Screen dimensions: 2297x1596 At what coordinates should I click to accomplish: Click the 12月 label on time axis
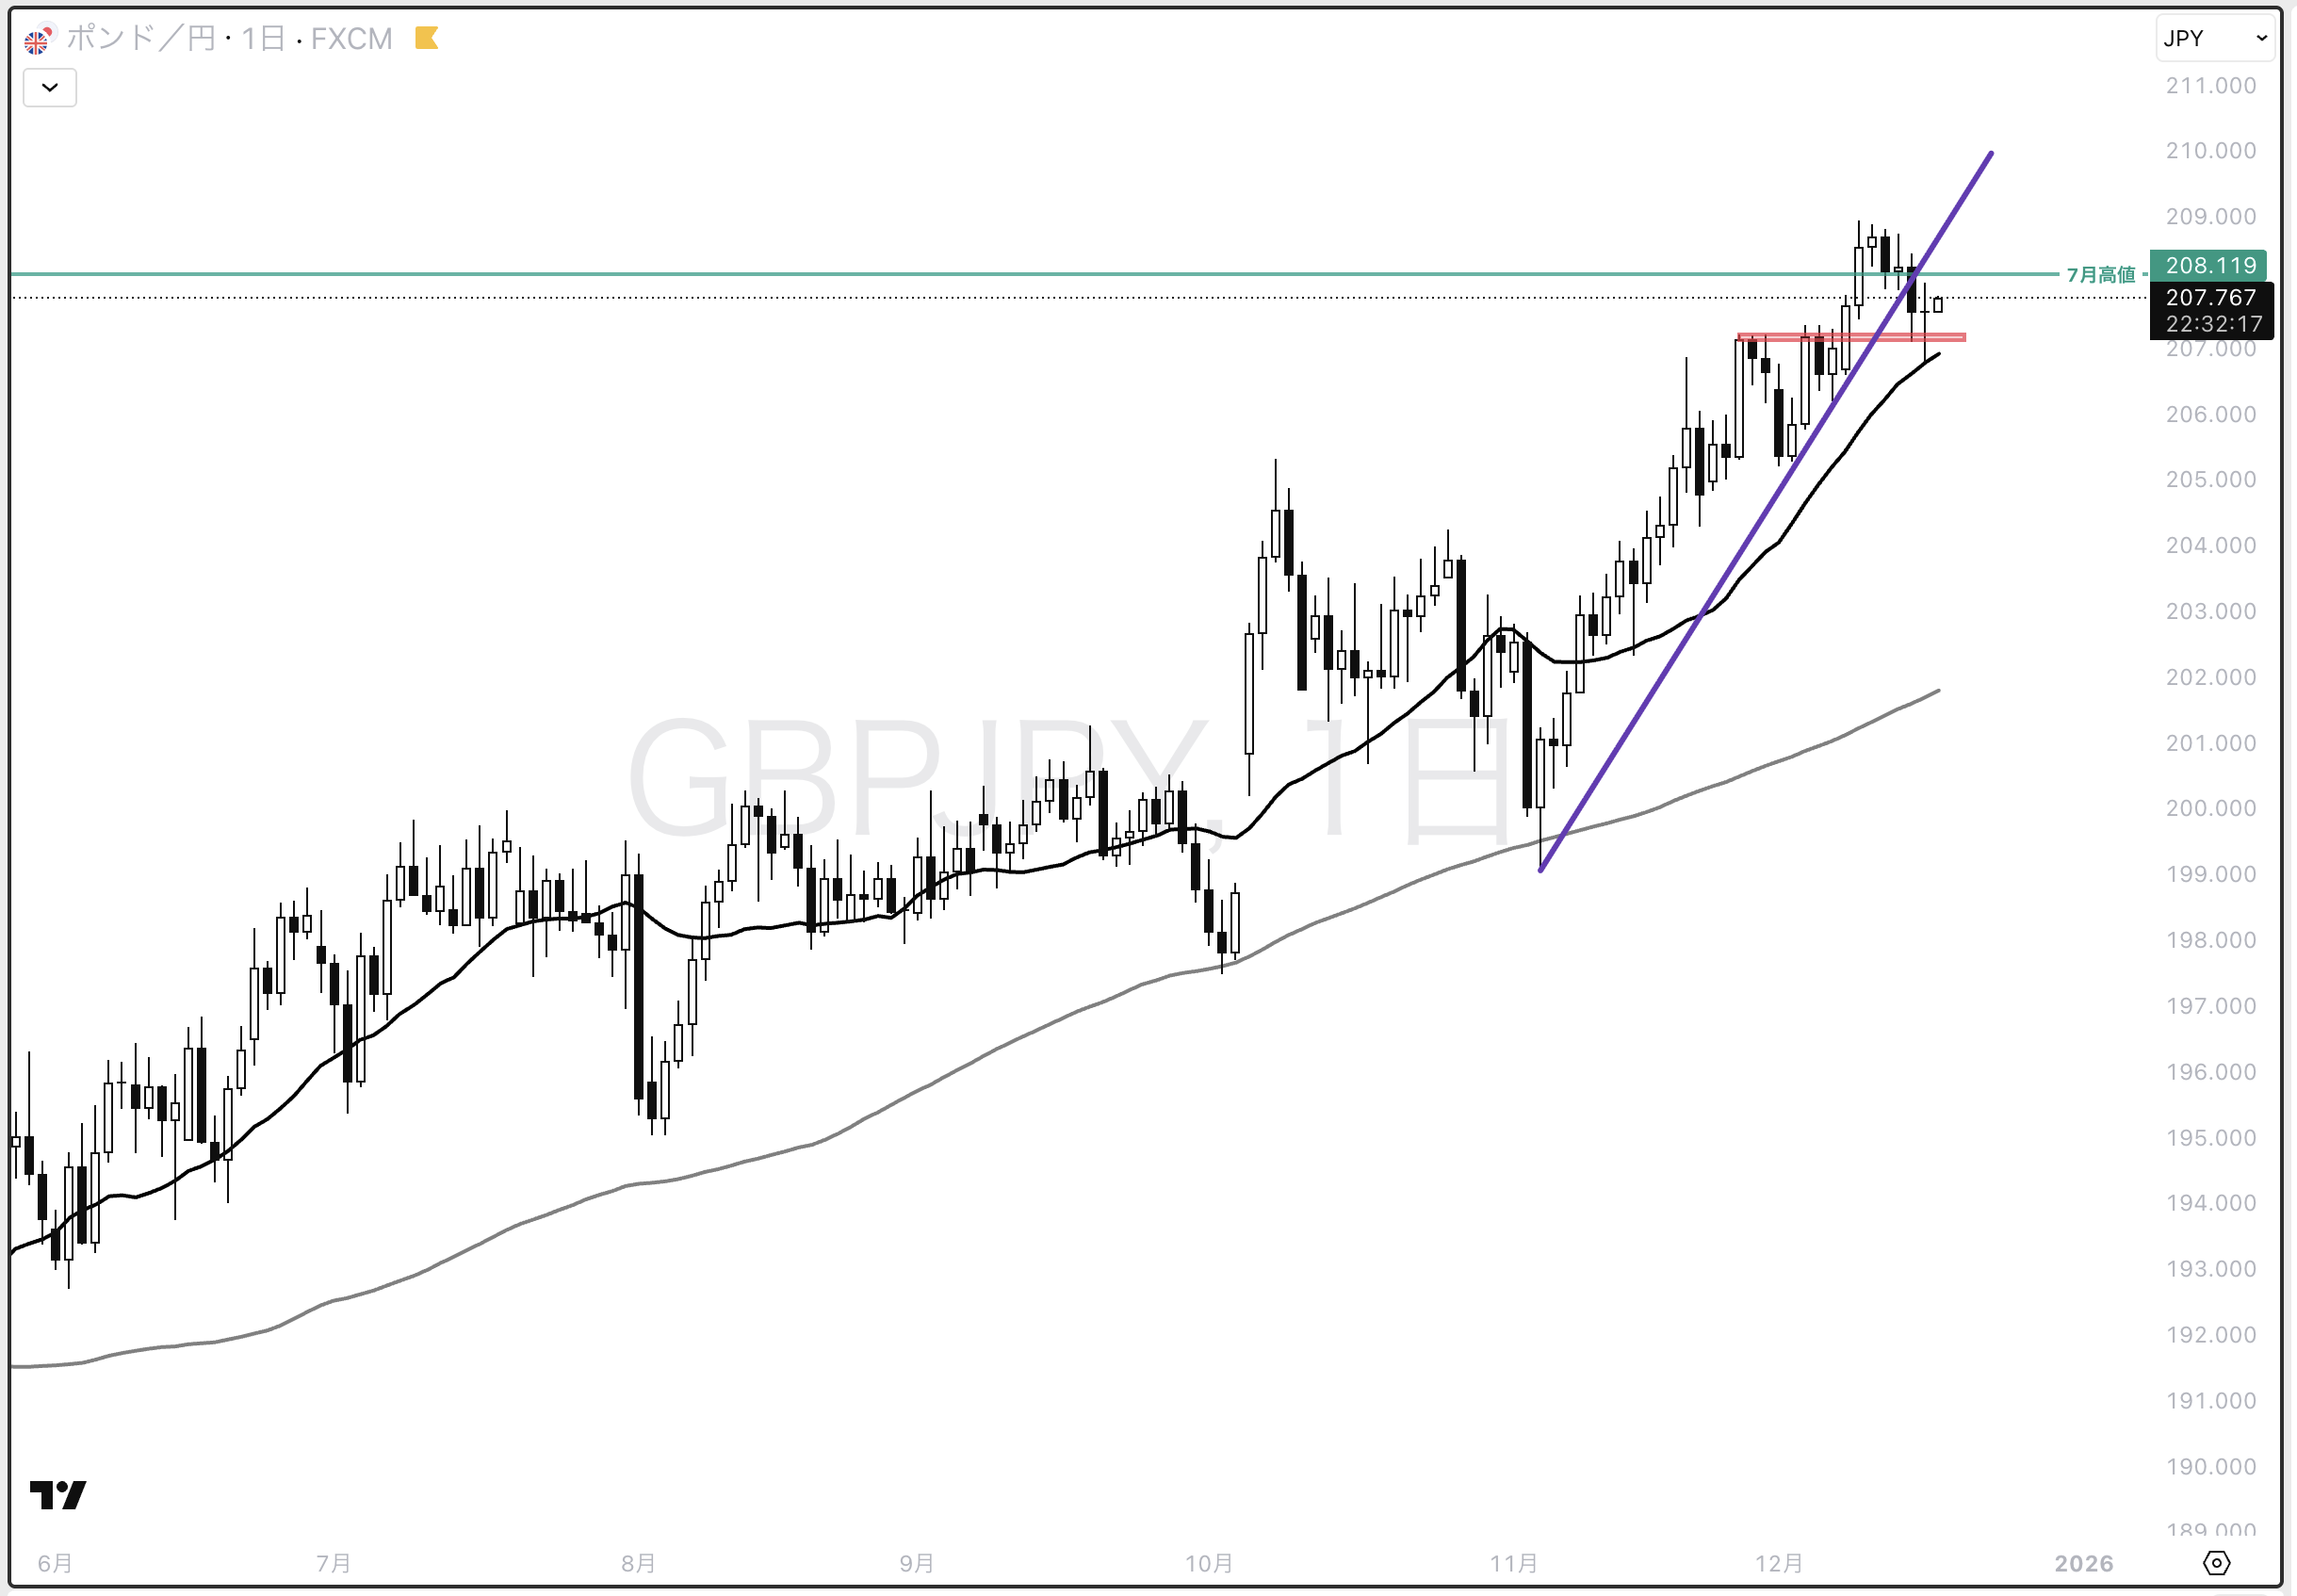click(x=1779, y=1562)
